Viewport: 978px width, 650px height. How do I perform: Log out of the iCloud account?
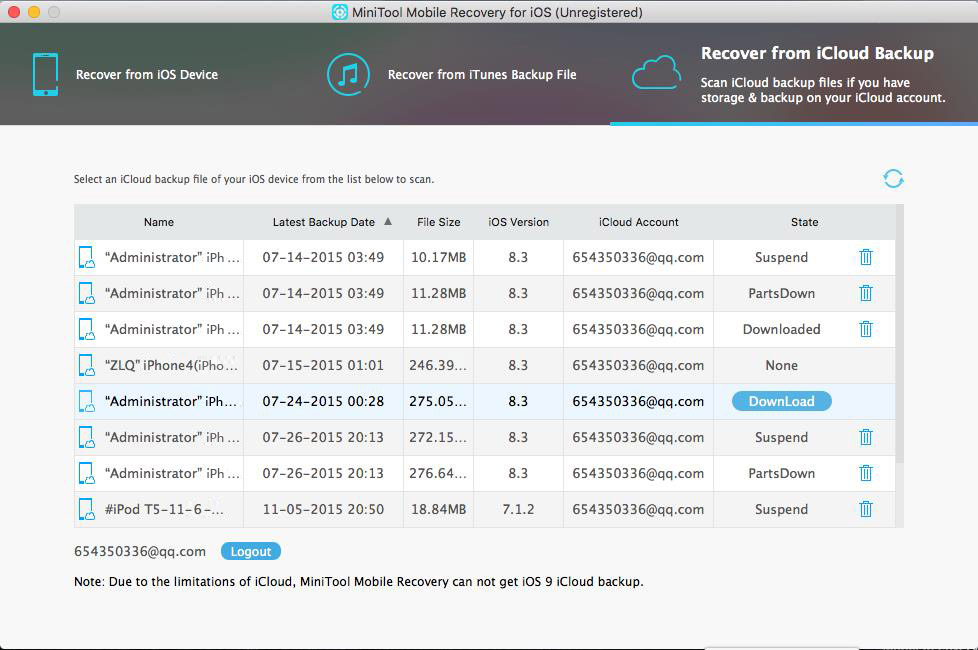coord(251,551)
